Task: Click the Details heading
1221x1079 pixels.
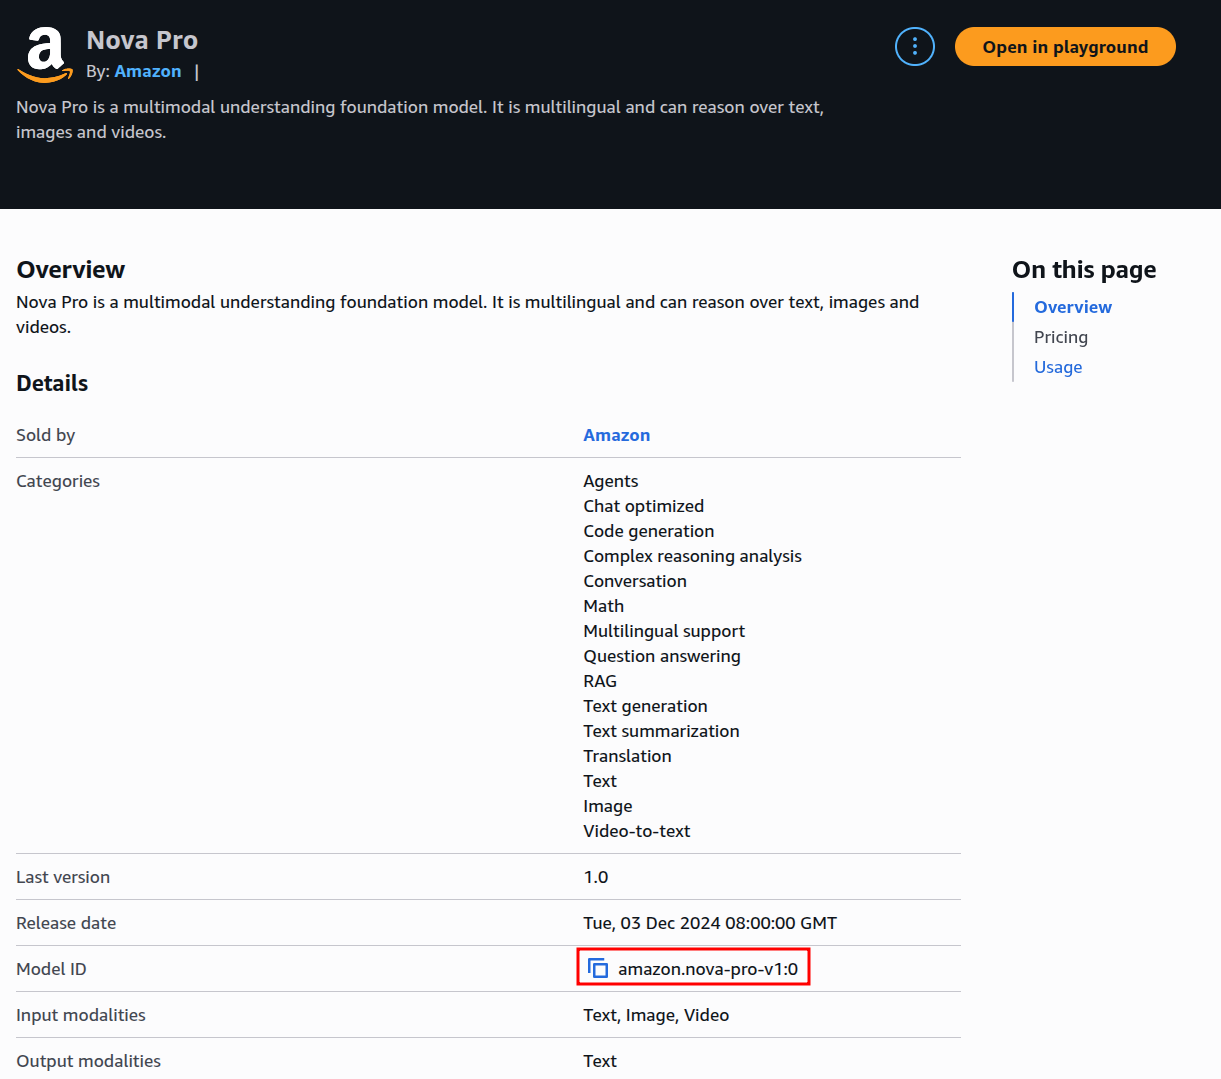Action: pos(52,383)
